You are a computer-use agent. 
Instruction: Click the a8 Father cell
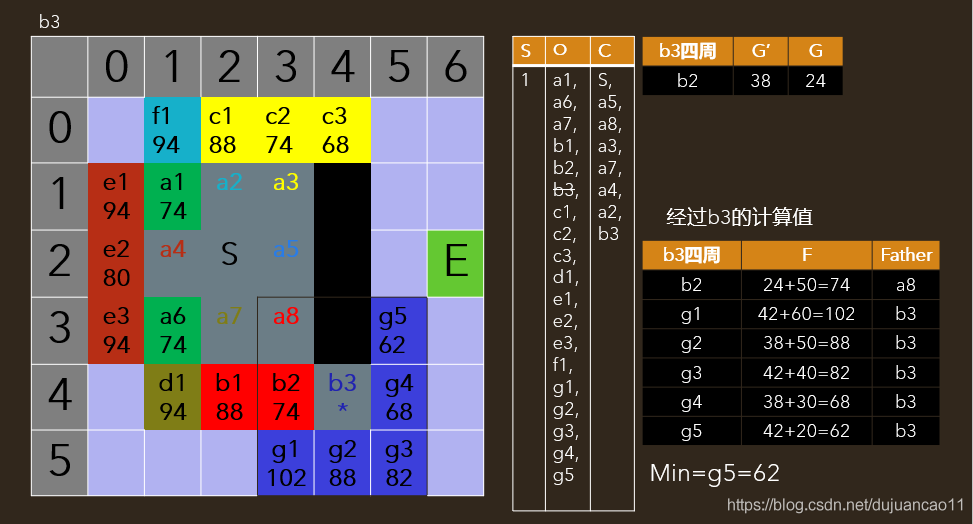906,284
